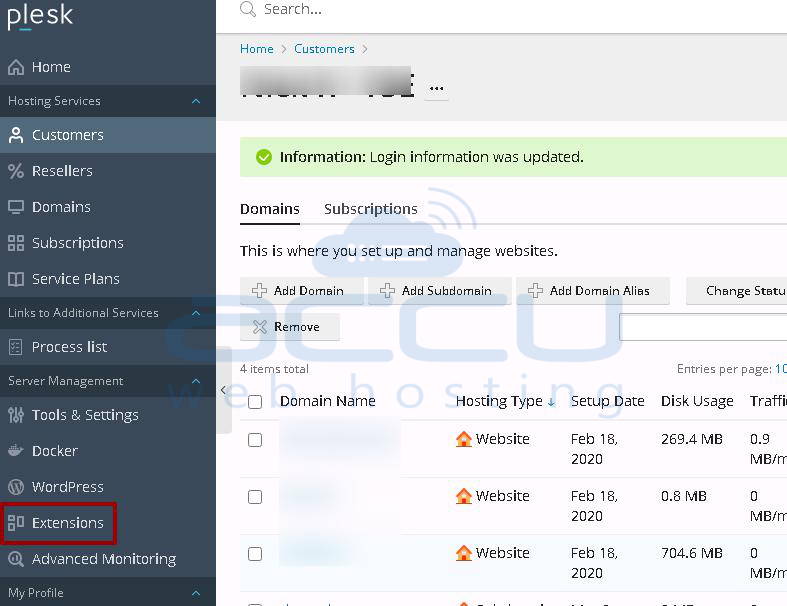The width and height of the screenshot is (787, 606).
Task: Collapse the Server Management section
Action: point(196,381)
